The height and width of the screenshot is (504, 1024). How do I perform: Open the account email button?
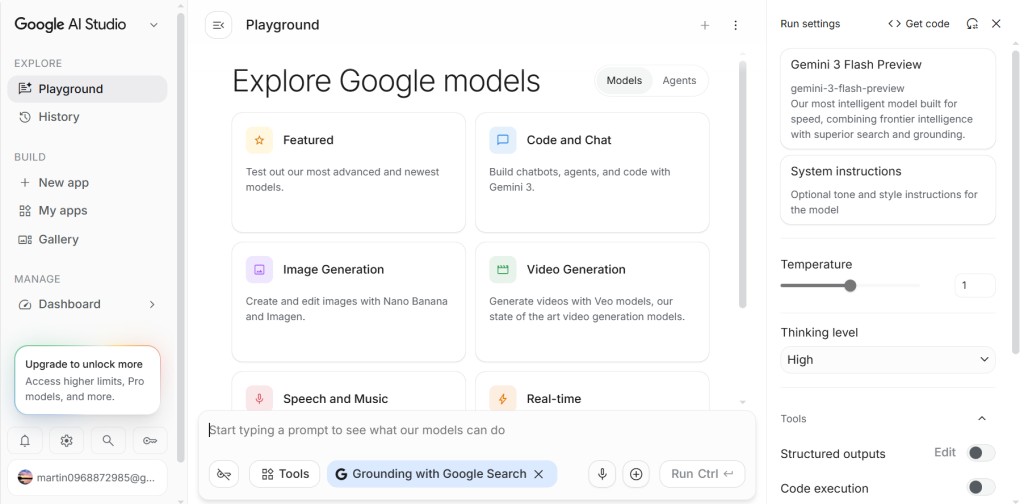pyautogui.click(x=88, y=477)
